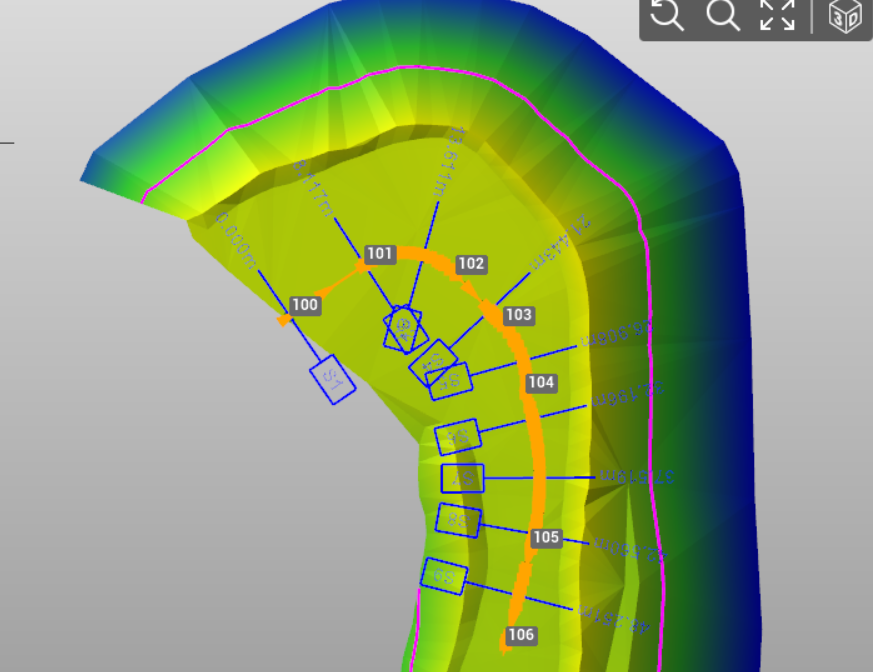Click the magnifier zoom tool
873x672 pixels.
tap(722, 15)
